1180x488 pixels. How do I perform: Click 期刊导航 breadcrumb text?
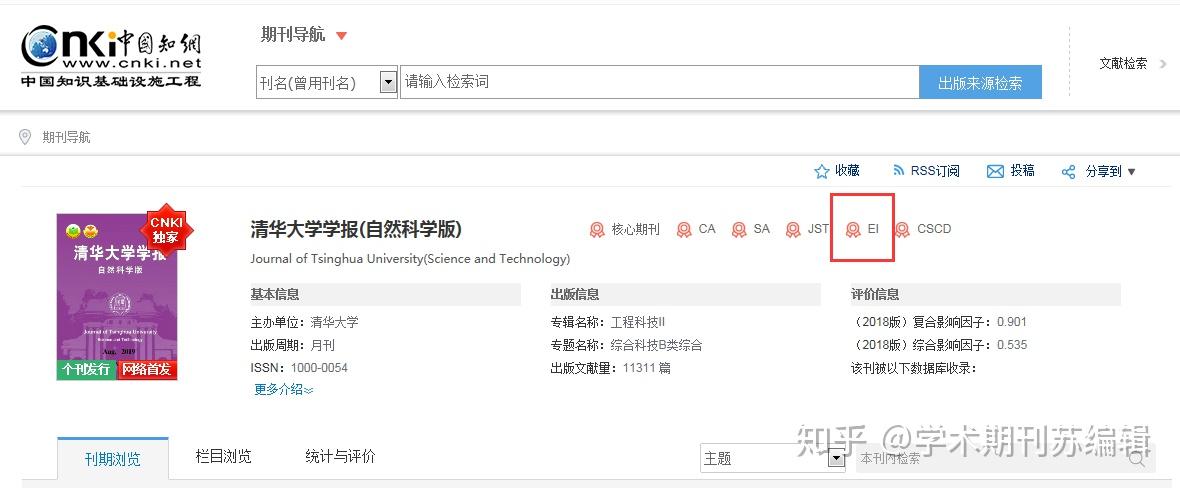click(66, 137)
